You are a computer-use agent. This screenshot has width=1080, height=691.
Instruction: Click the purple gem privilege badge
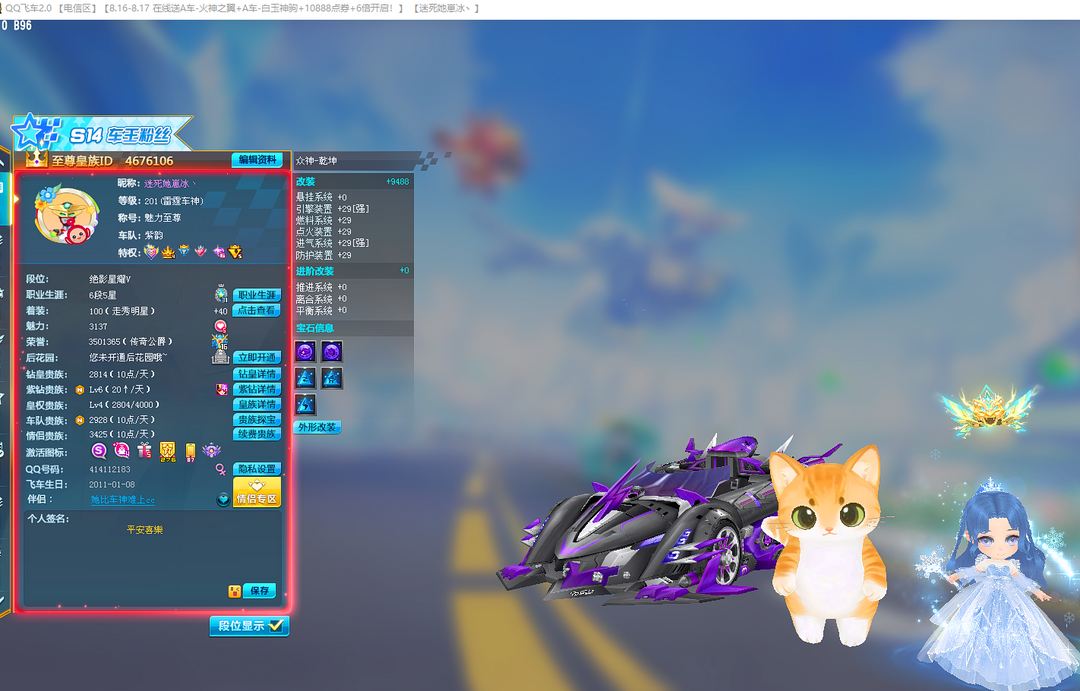tap(218, 252)
